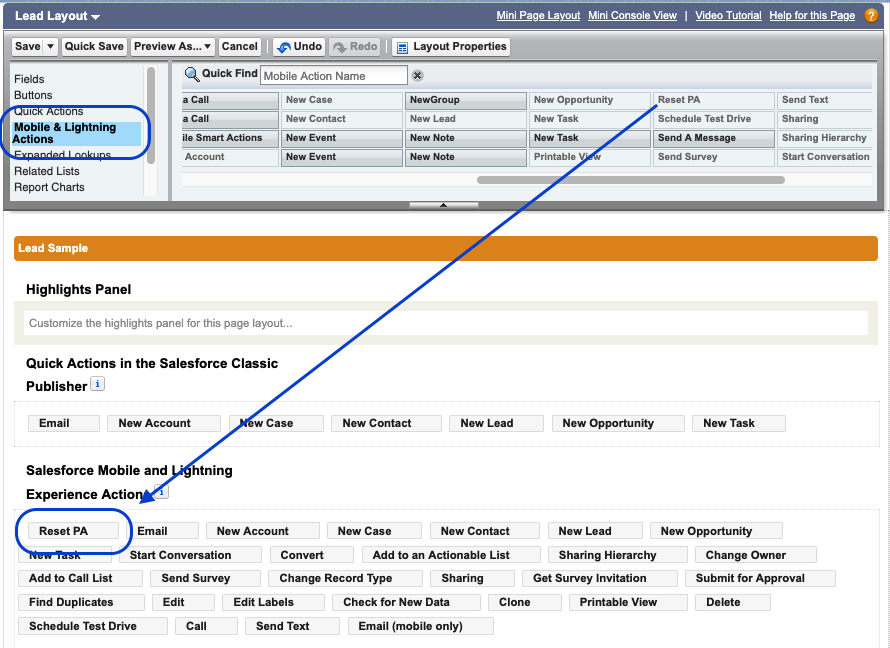This screenshot has height=648, width=890.
Task: Click New Account in Classic Publisher actions
Action: click(x=163, y=423)
